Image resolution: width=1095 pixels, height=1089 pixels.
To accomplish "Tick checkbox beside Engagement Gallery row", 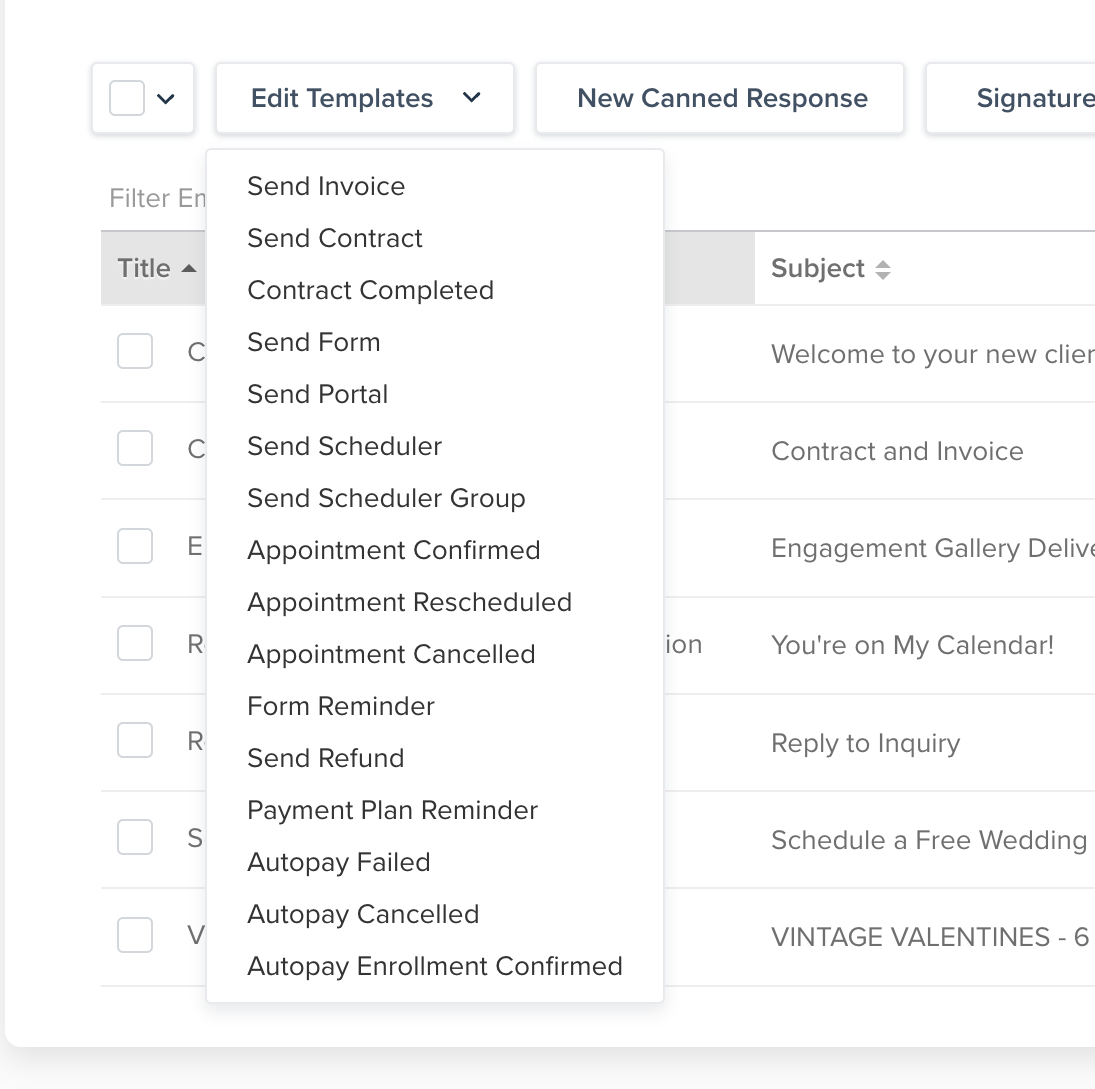I will pyautogui.click(x=135, y=547).
